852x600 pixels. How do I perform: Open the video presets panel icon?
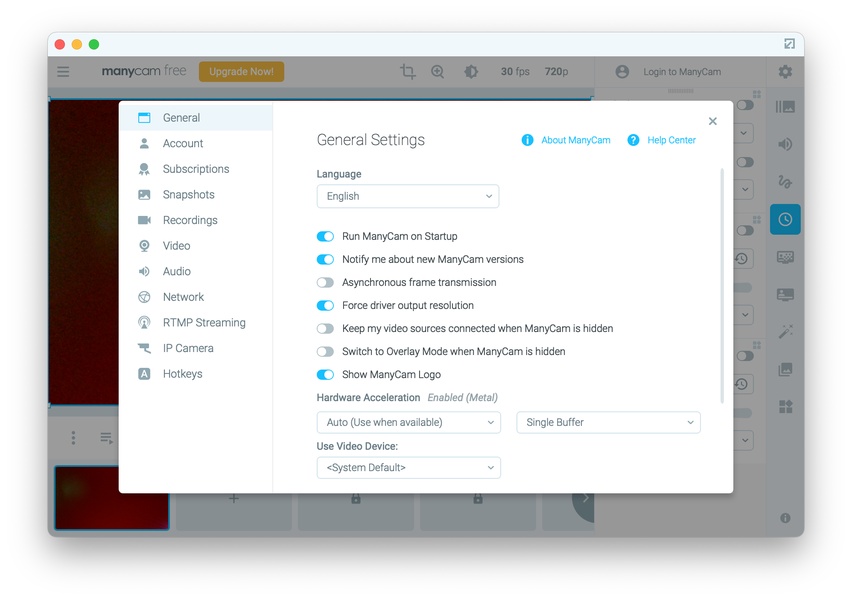[785, 107]
